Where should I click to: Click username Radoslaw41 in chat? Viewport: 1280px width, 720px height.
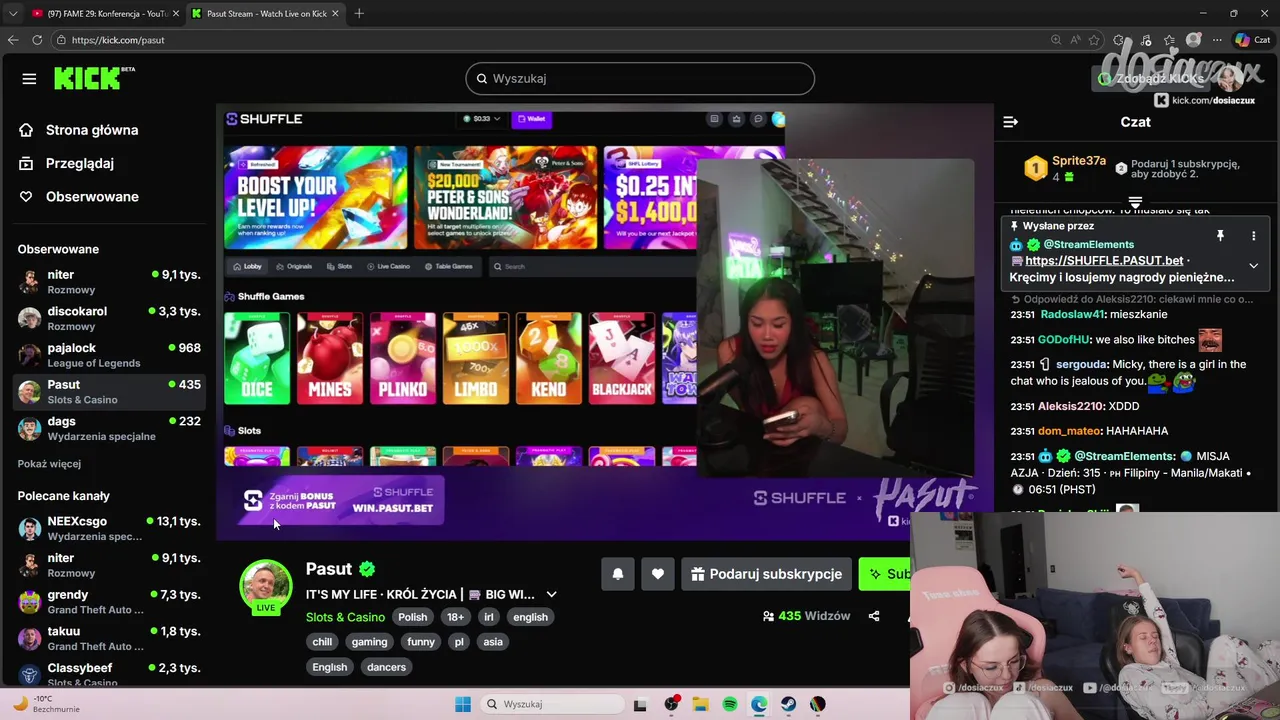[1072, 314]
